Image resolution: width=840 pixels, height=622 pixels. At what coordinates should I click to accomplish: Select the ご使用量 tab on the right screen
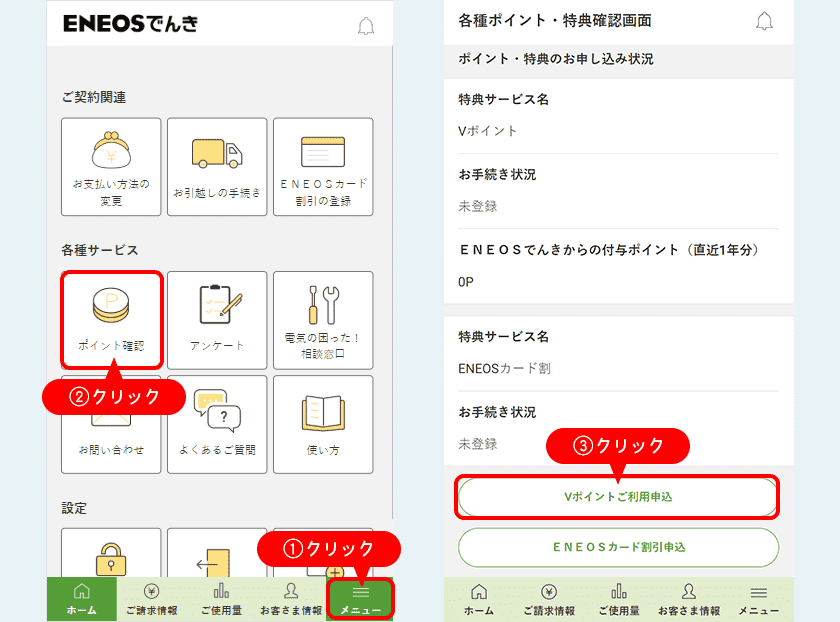(x=619, y=599)
